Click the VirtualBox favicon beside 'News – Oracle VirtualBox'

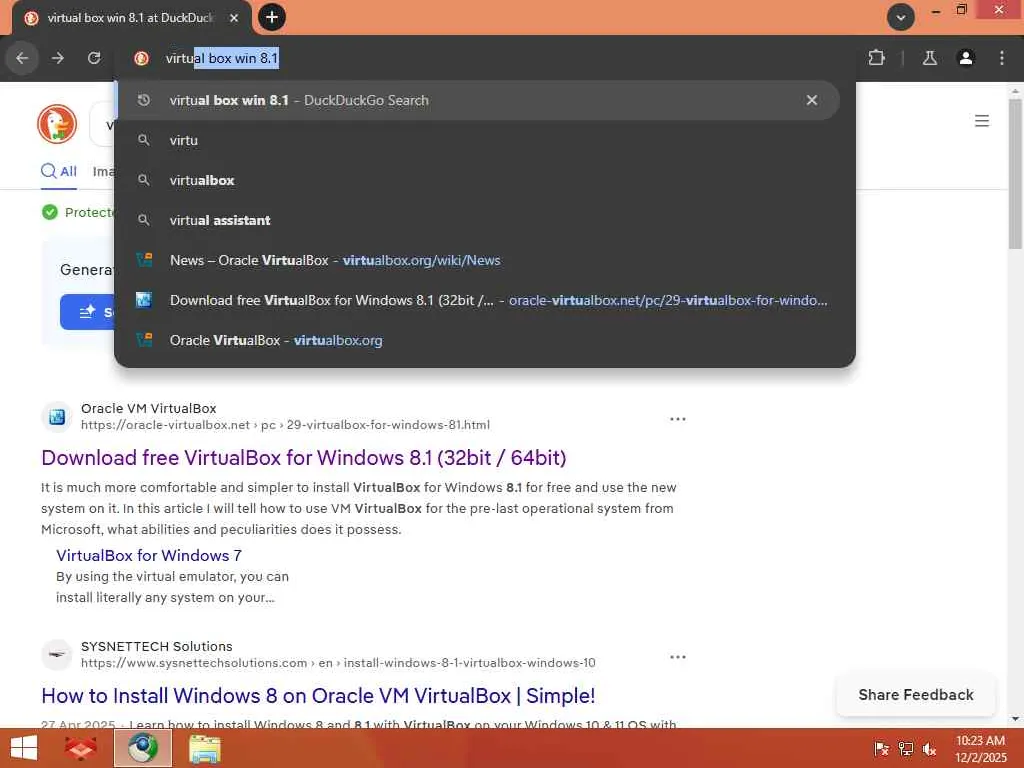(144, 260)
